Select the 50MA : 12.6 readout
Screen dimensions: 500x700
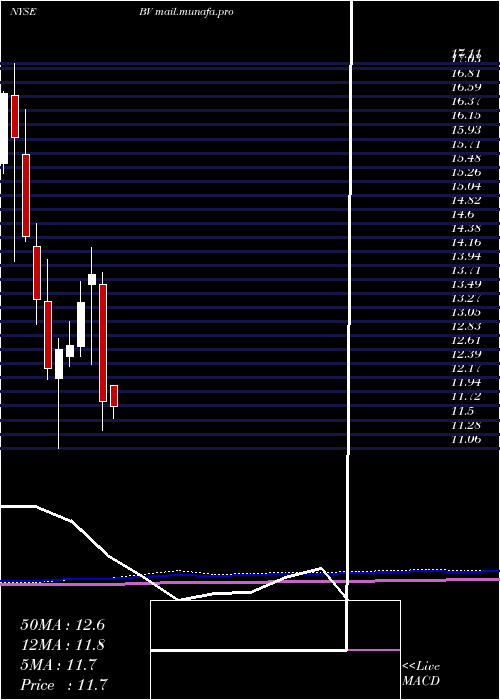click(62, 625)
